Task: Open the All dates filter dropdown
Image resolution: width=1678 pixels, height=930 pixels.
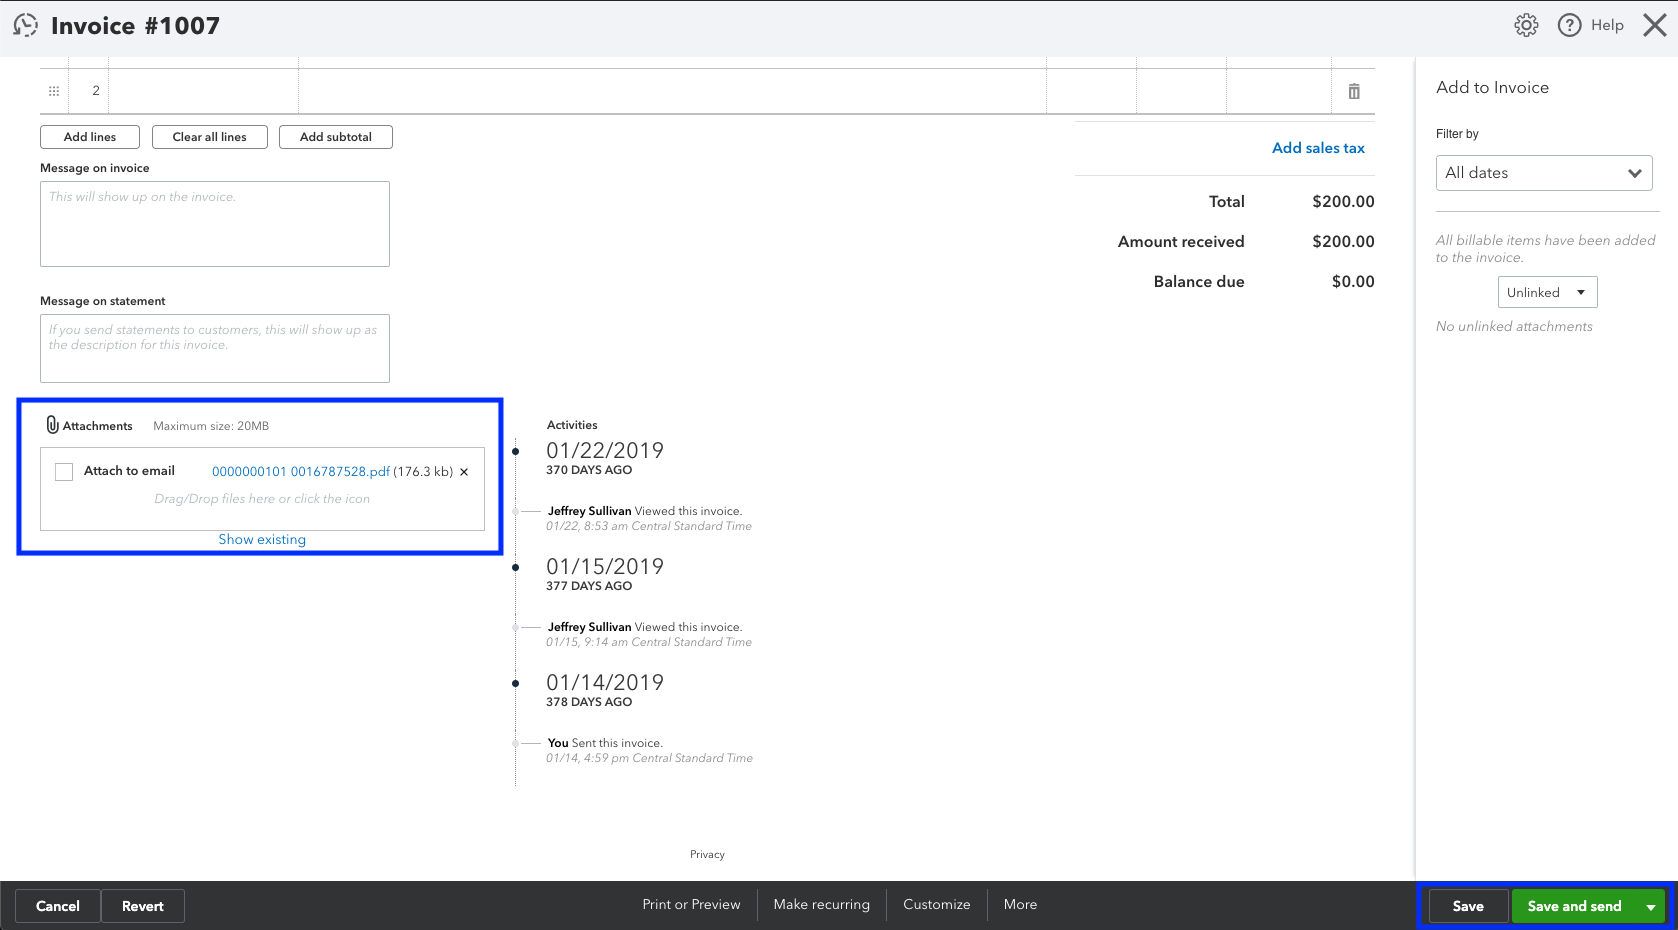Action: point(1544,173)
